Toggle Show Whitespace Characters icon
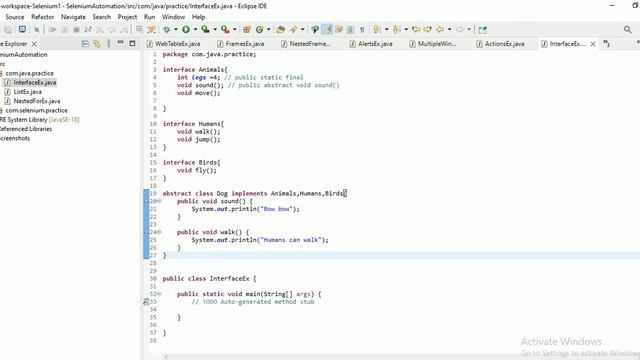The height and width of the screenshot is (360, 640). [x=362, y=29]
